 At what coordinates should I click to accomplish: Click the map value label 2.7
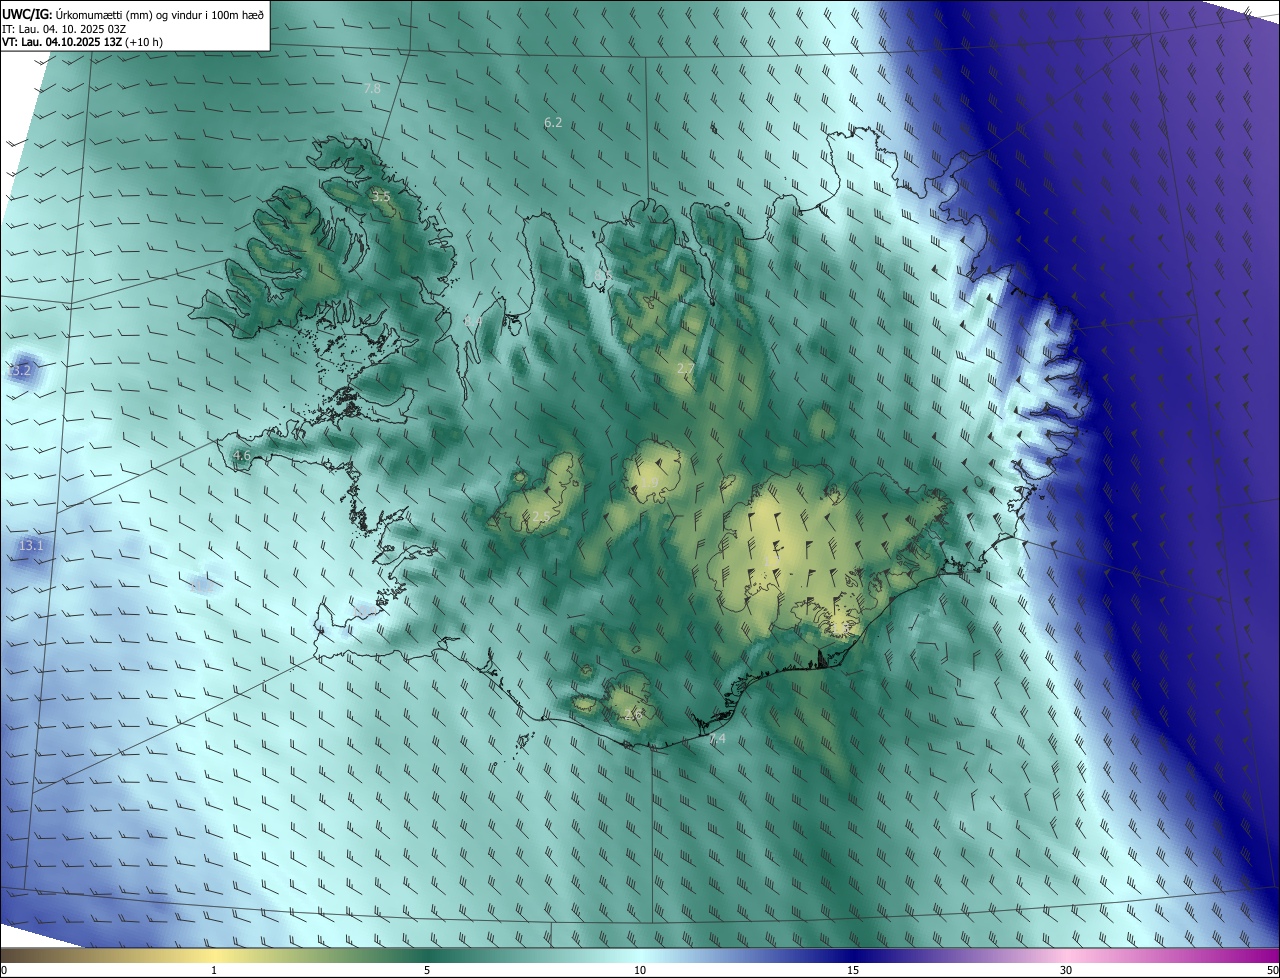[686, 369]
